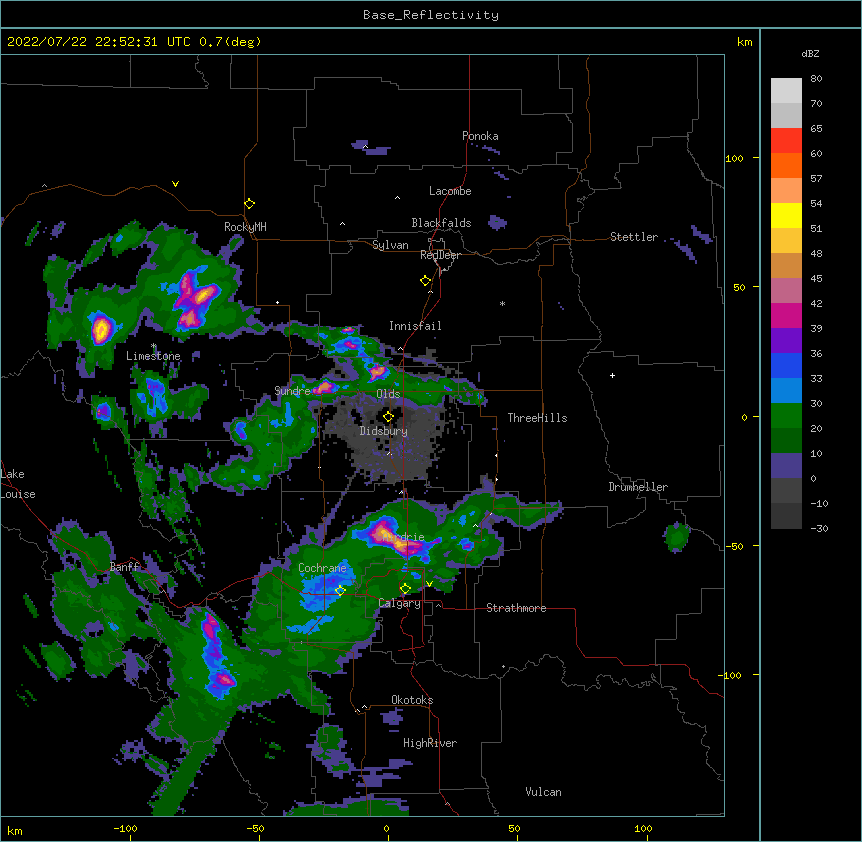Click the white asterisk marker just above Limestone
The image size is (862, 842).
154,346
